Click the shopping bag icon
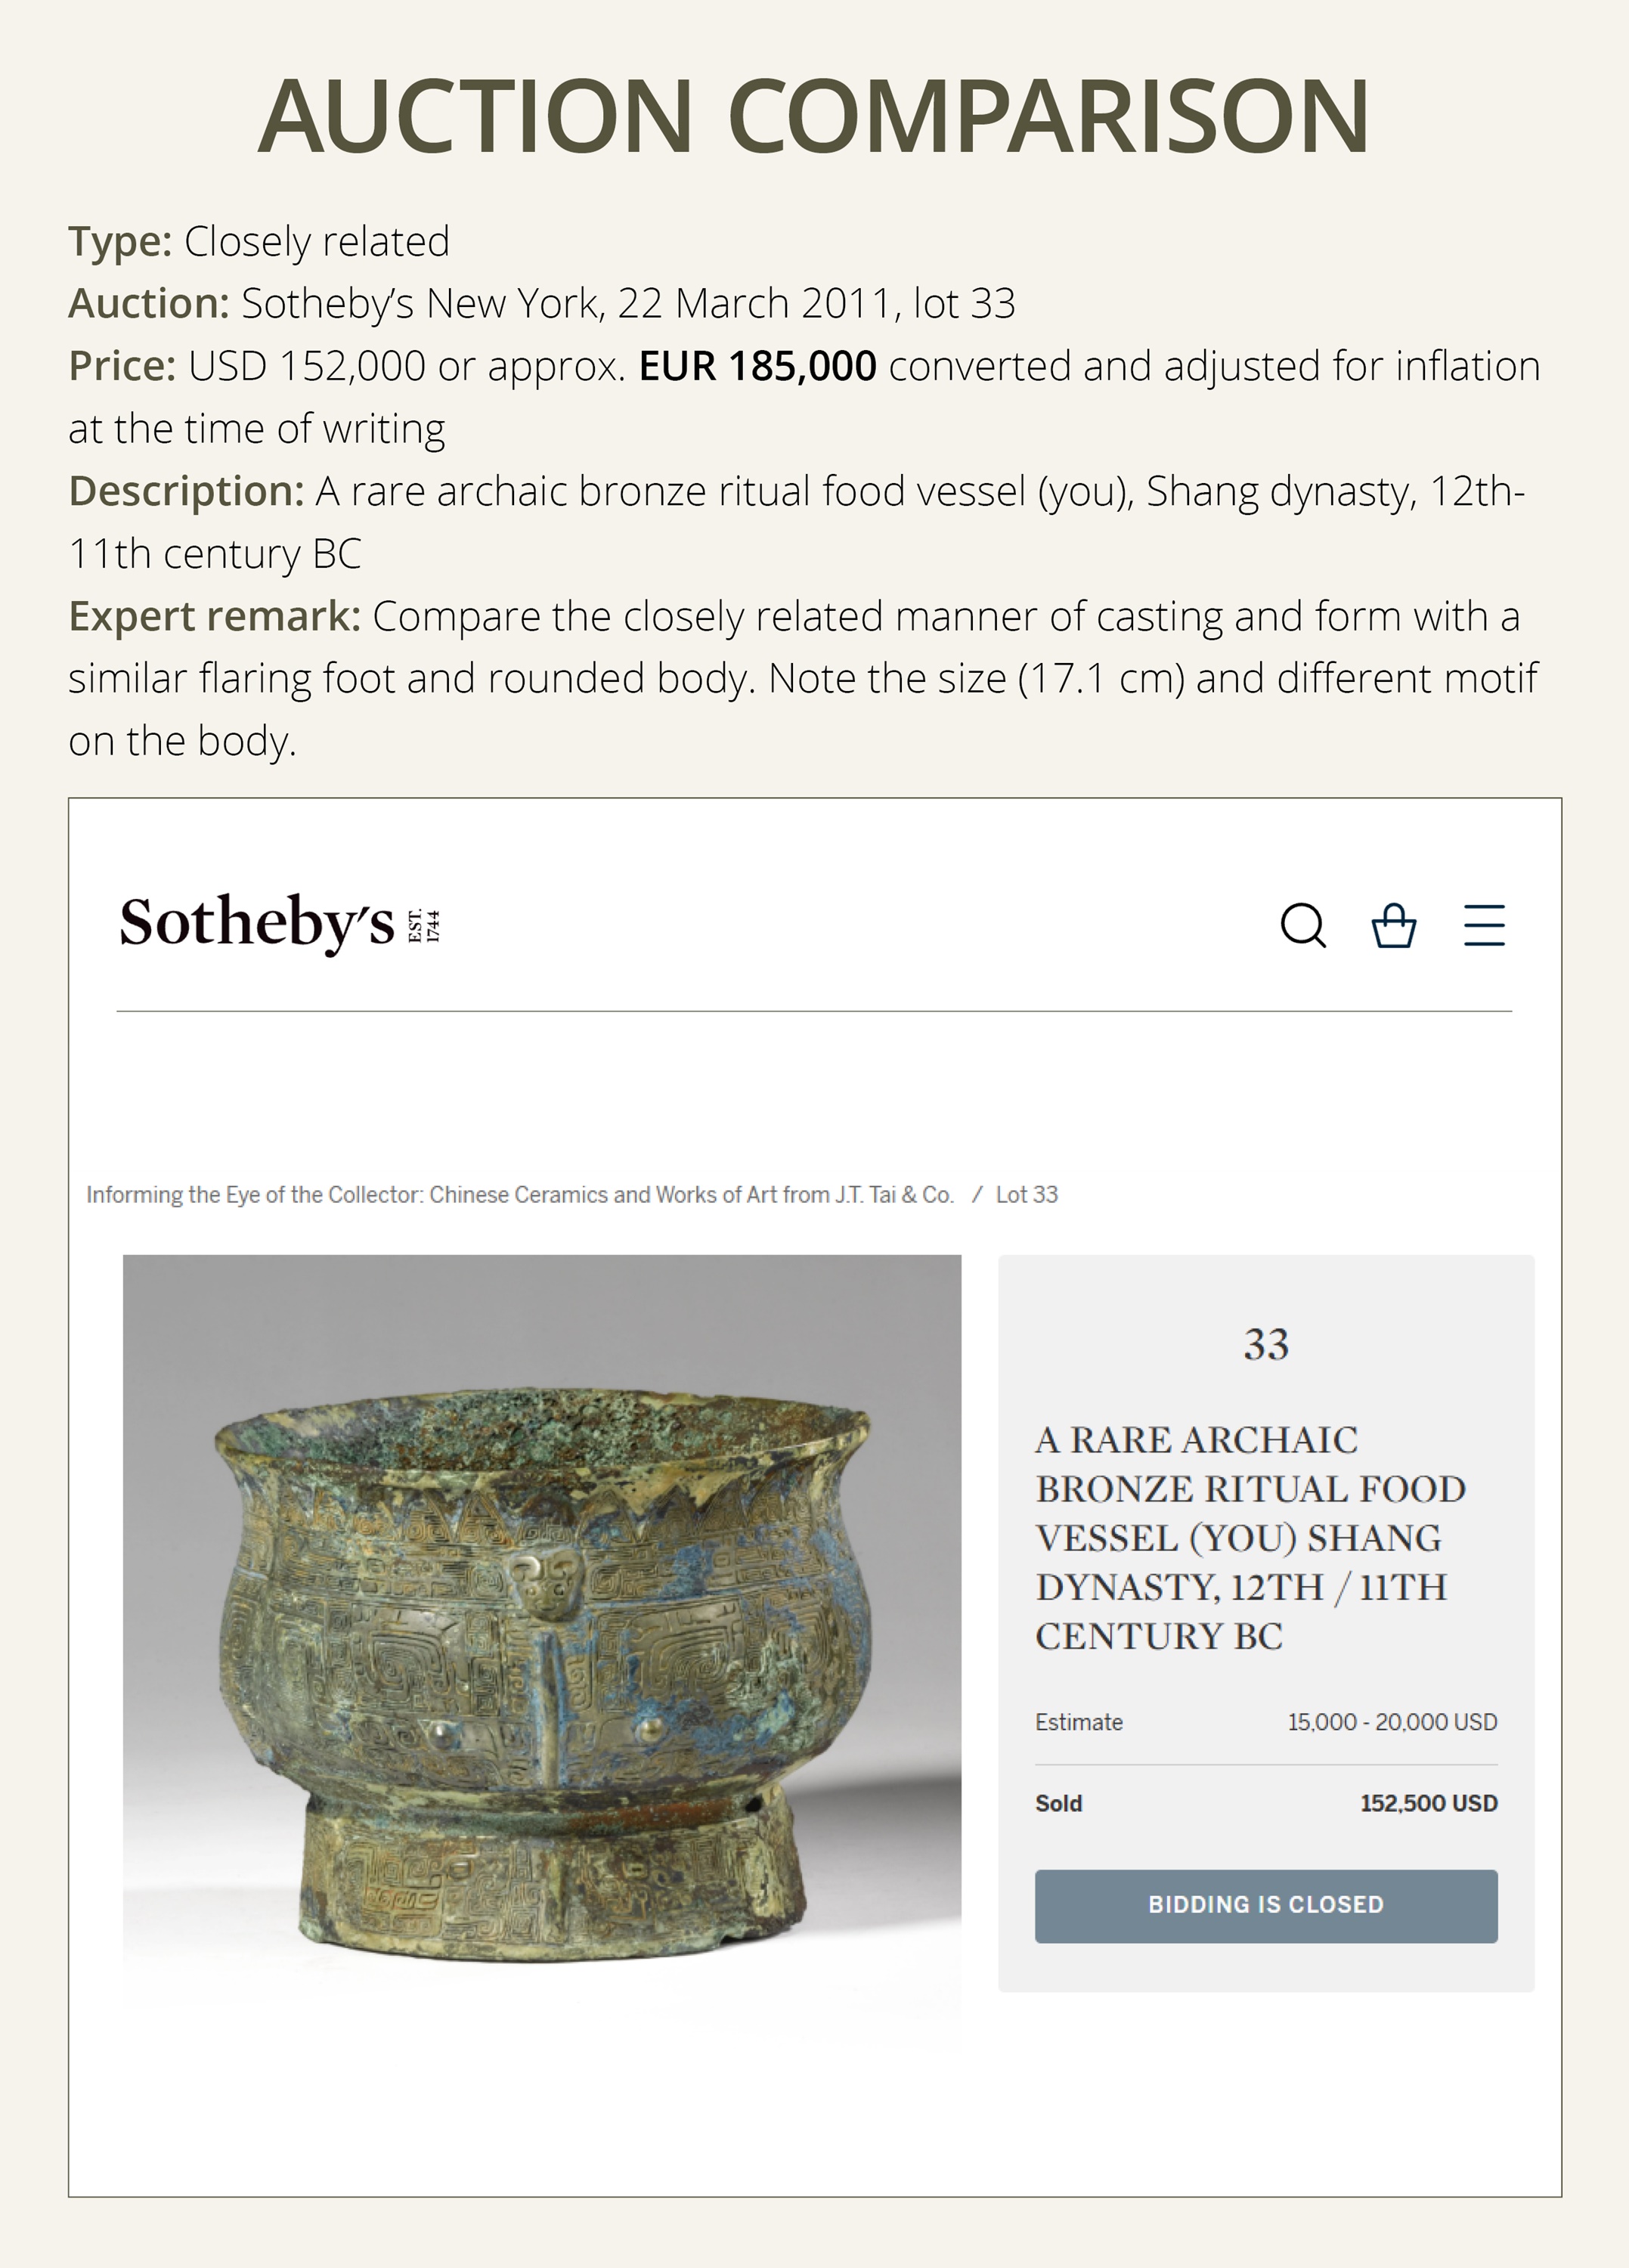Screen dimensions: 1629x2268 pos(1393,925)
